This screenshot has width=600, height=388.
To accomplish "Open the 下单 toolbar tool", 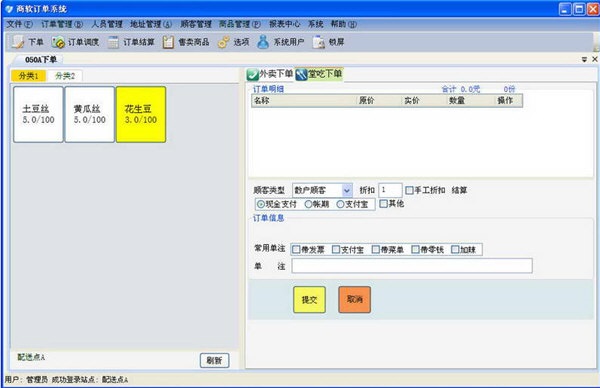I will tap(27, 42).
